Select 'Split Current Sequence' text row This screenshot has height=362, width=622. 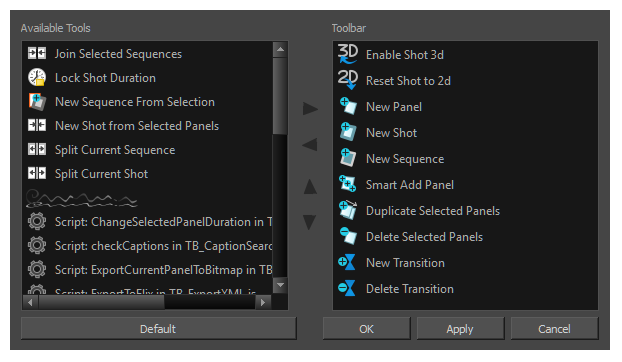115,150
